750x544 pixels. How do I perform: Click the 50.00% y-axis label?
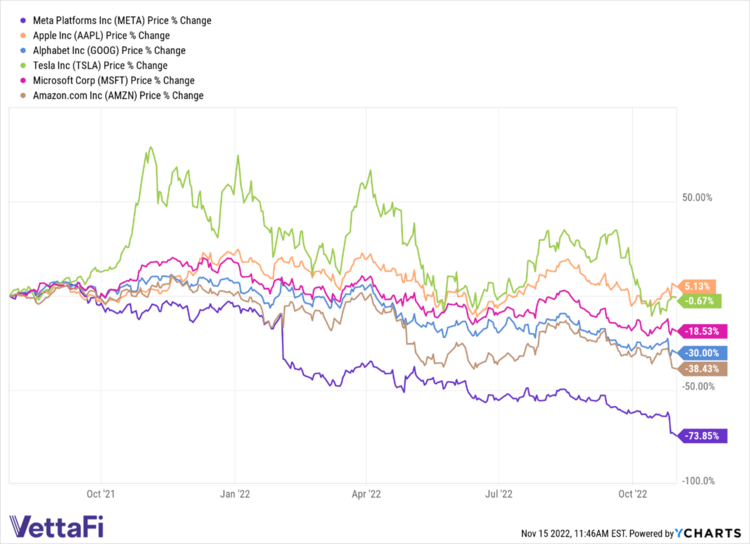(699, 198)
